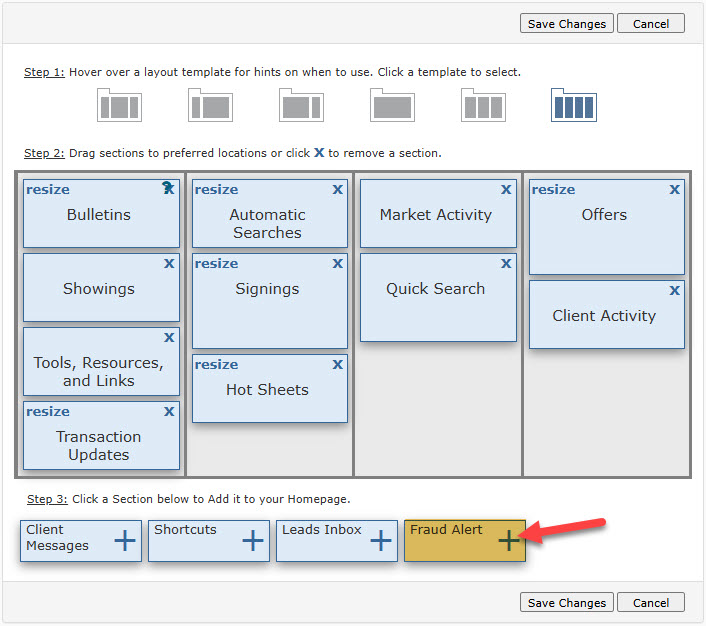Remove the Market Activity section

coord(506,190)
